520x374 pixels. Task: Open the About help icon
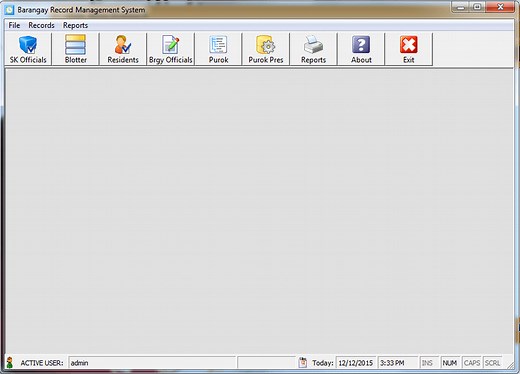(361, 49)
